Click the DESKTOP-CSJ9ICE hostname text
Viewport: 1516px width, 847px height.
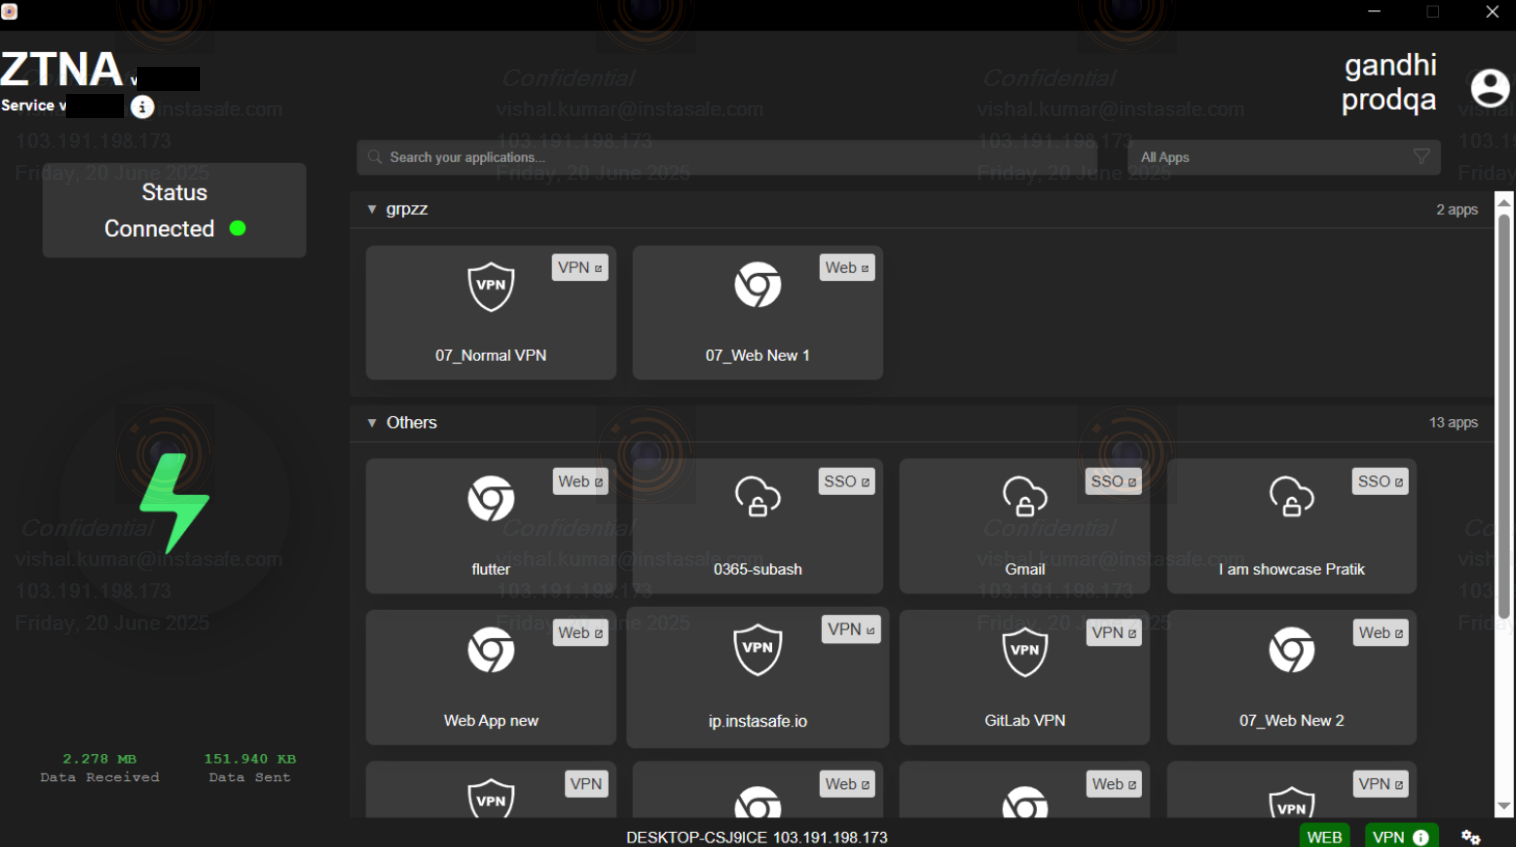696,837
